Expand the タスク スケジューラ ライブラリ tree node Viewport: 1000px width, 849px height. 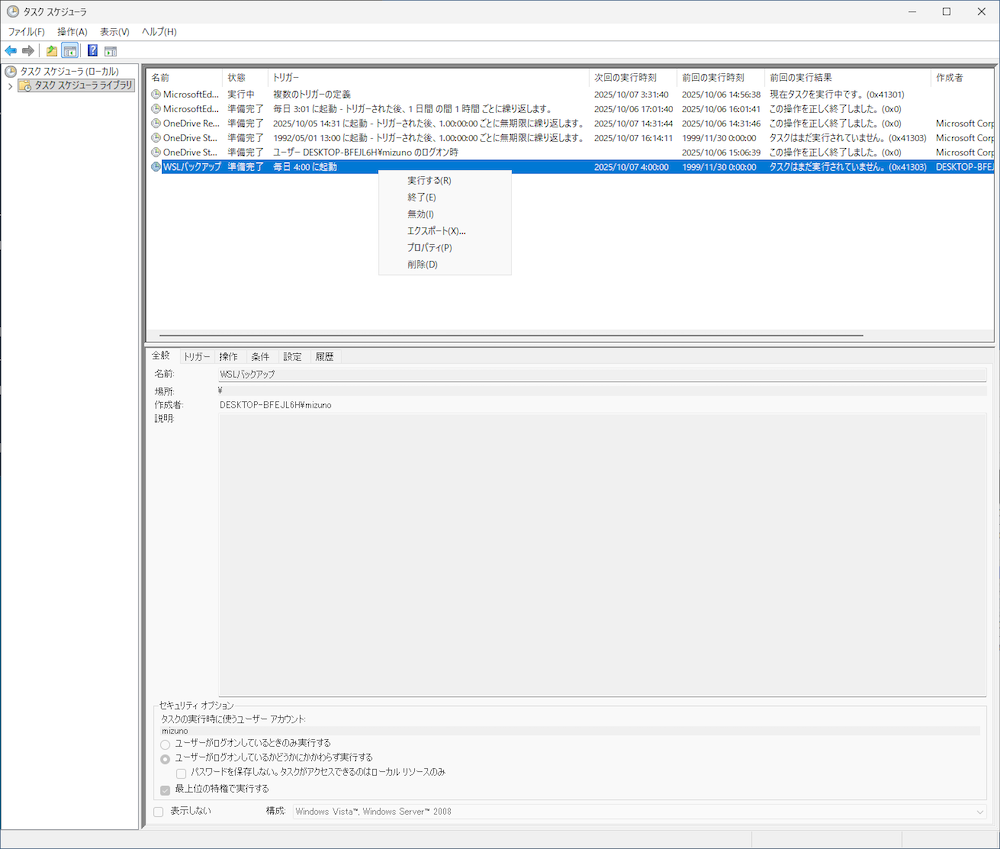[9, 86]
